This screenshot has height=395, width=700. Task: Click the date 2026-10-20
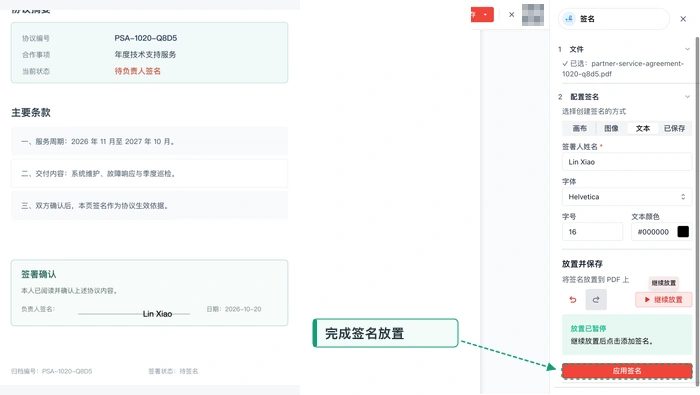243,309
